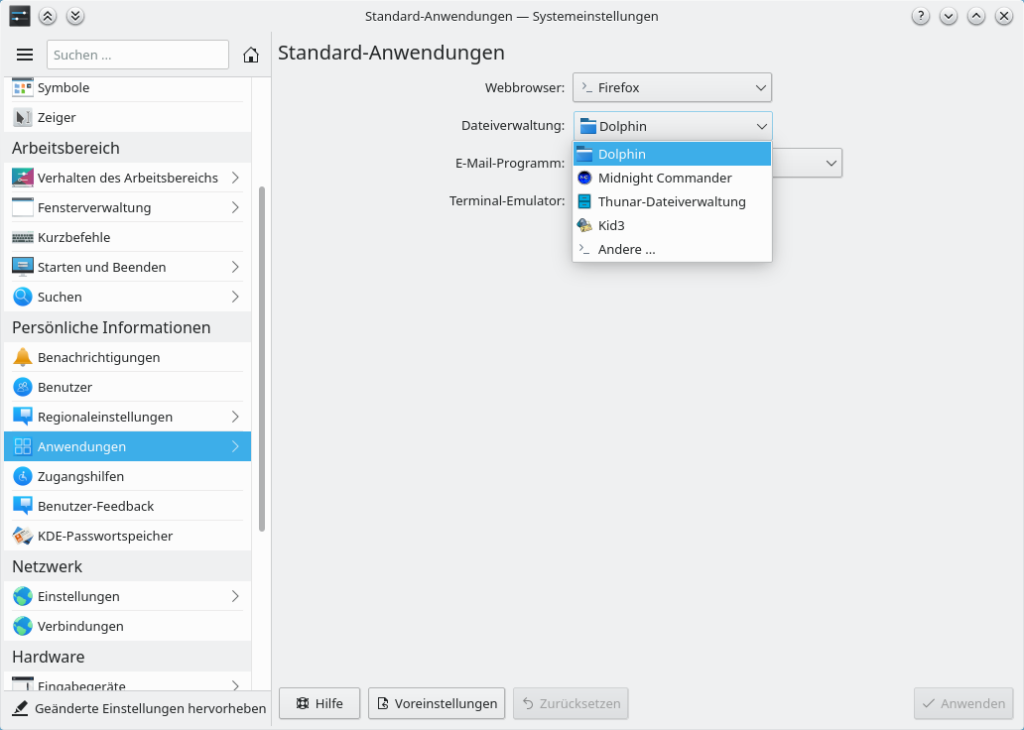Screen dimensions: 1024x730
Task: Expand the Regionaleinstellungen chevron
Action: (x=235, y=417)
